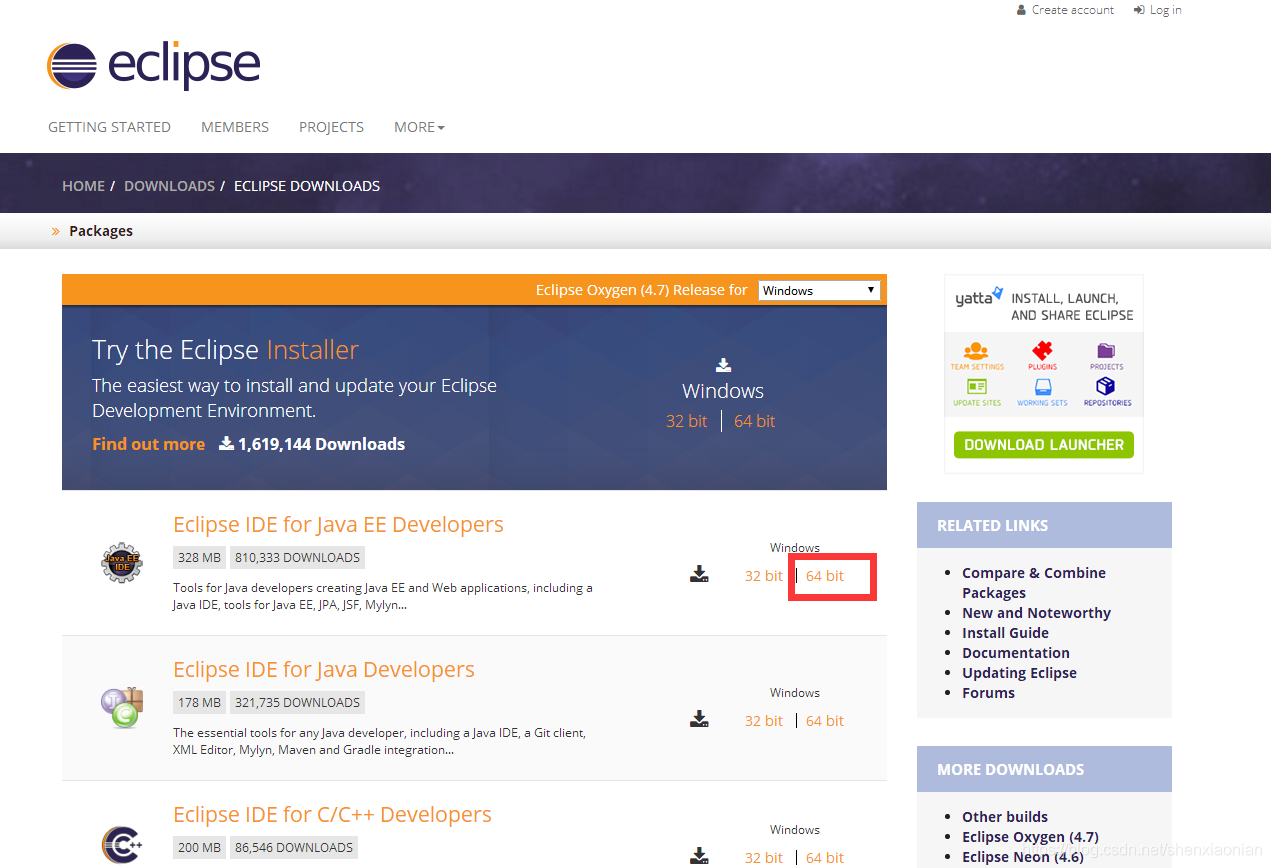
Task: Download the 64 bit Eclipse Installer
Action: coord(755,421)
